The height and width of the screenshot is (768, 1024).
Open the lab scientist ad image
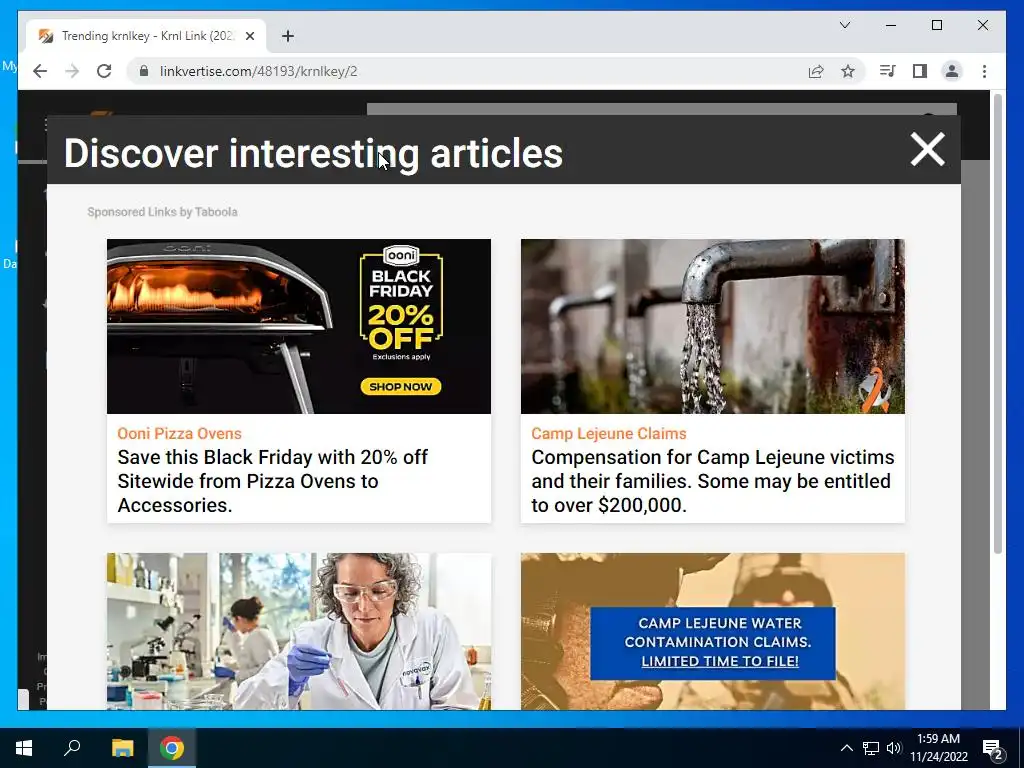pyautogui.click(x=298, y=632)
